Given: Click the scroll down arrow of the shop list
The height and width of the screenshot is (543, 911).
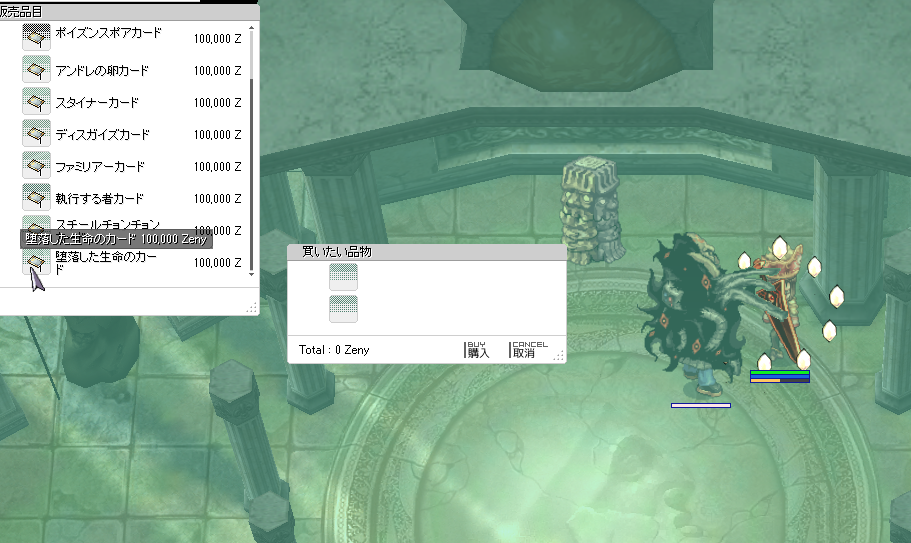Looking at the screenshot, I should click(251, 274).
